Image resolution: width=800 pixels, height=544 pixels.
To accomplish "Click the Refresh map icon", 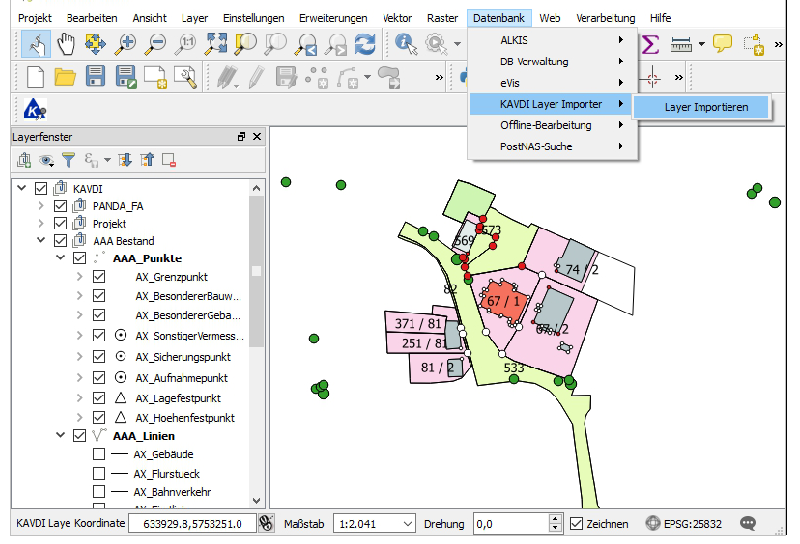I will (x=366, y=43).
